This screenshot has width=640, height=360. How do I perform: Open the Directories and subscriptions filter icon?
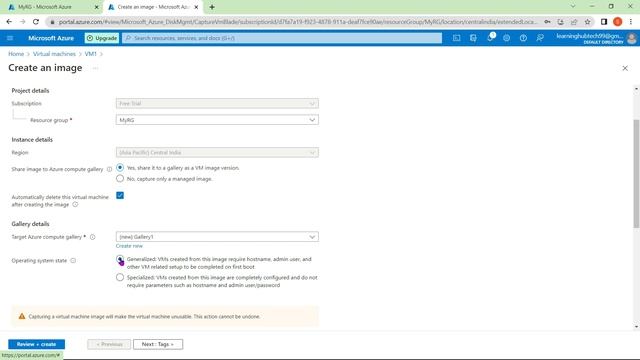click(x=473, y=38)
